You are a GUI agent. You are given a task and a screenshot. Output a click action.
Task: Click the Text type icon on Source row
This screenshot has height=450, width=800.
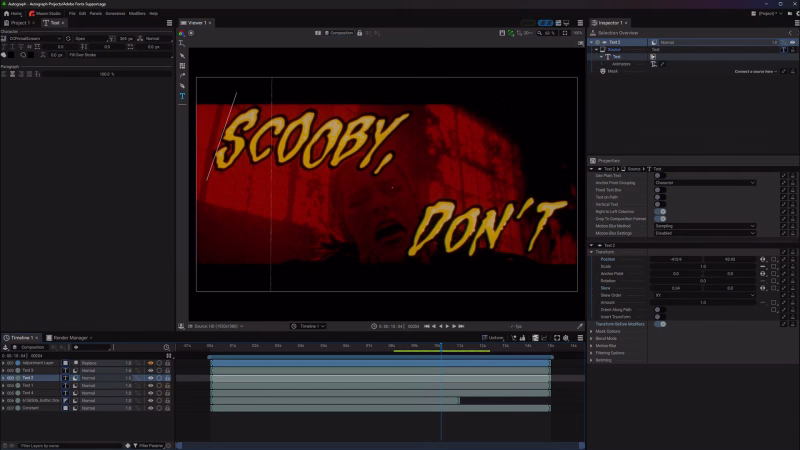(784, 49)
